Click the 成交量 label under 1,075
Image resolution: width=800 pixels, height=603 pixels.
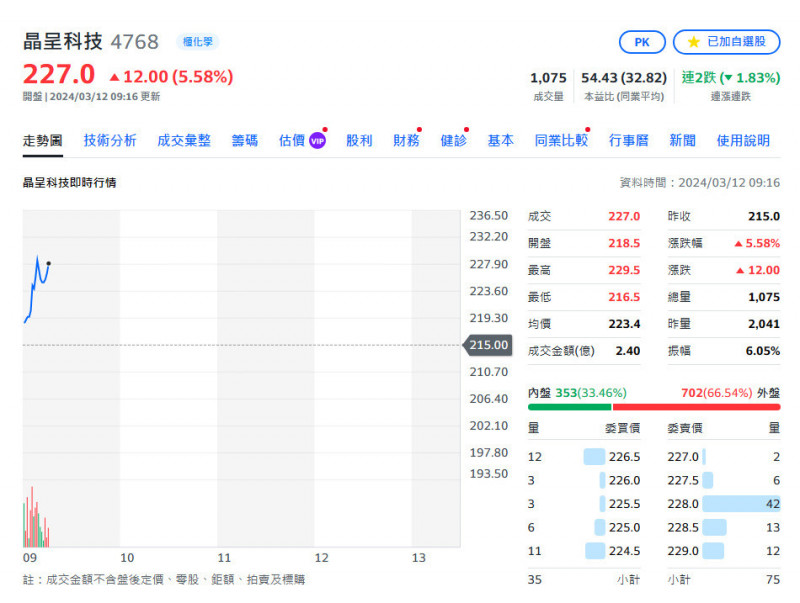coord(548,96)
